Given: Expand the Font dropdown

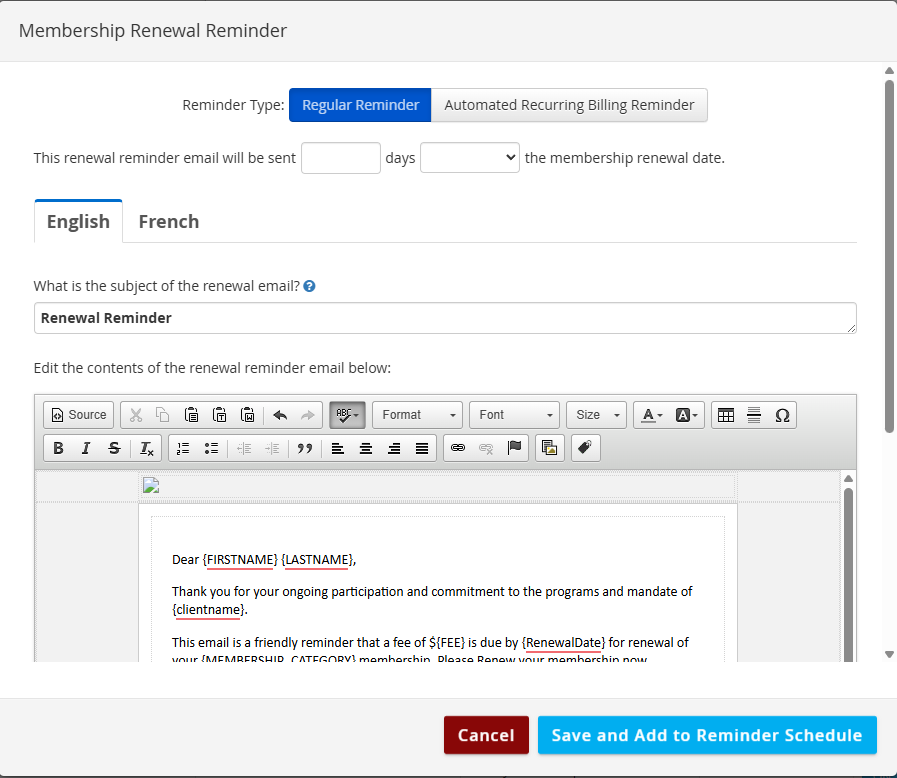Looking at the screenshot, I should (x=514, y=415).
